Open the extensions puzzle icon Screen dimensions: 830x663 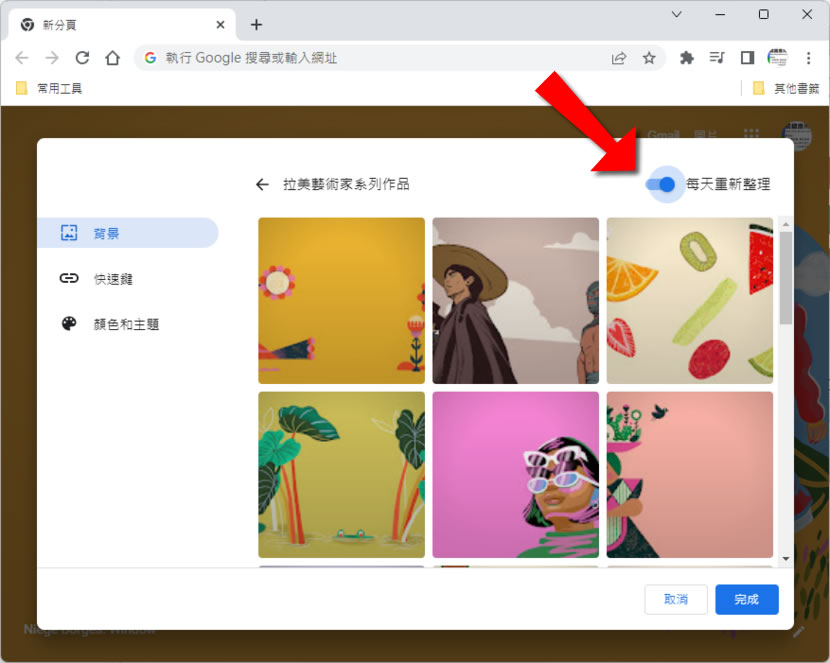[x=687, y=58]
